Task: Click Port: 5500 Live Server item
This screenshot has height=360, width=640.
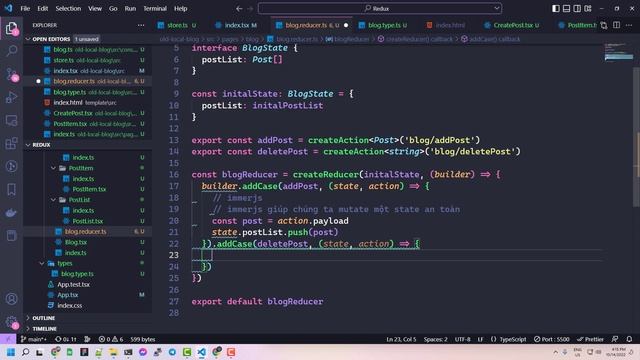Action: coord(551,339)
